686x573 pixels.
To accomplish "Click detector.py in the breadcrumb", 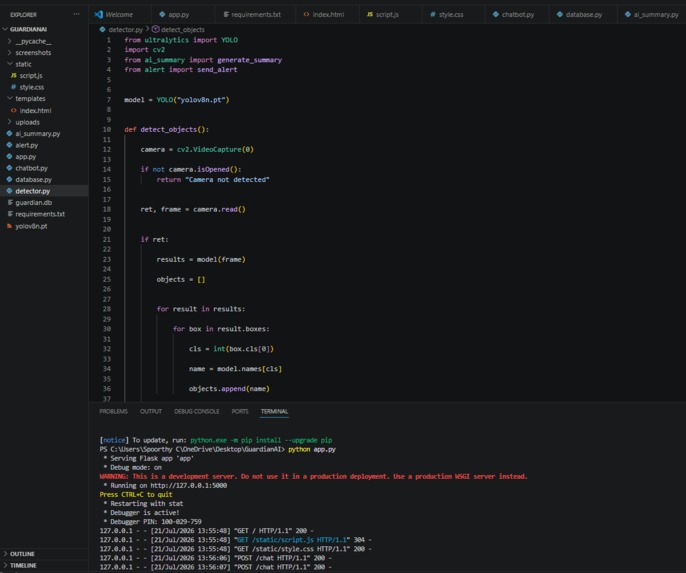I will tap(126, 30).
